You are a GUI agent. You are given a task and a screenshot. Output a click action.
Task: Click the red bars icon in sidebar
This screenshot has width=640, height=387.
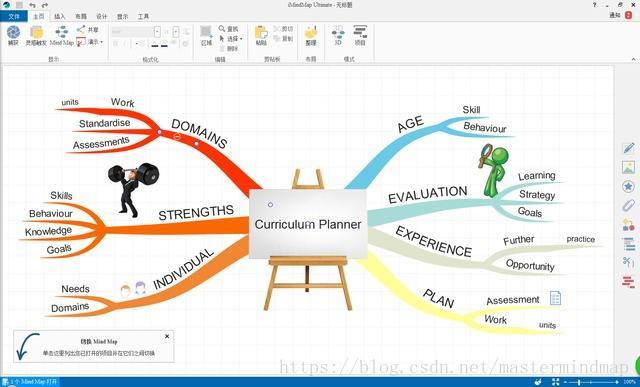click(629, 282)
